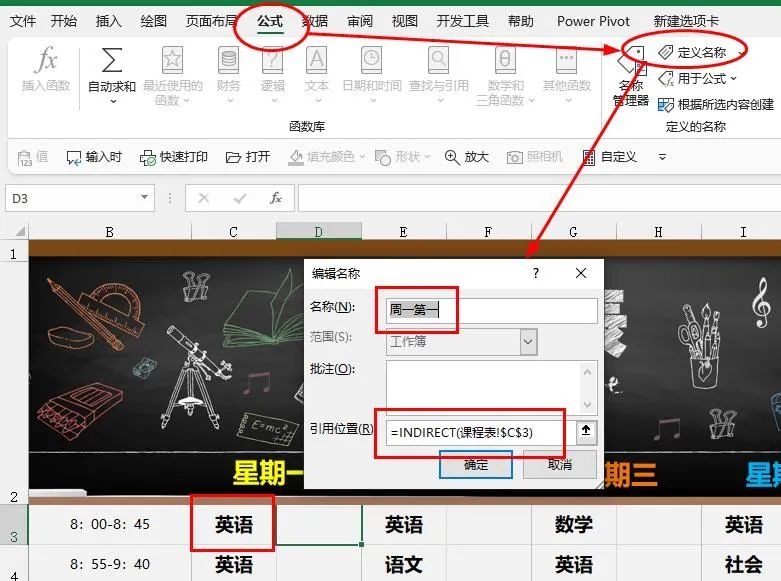Select row header 3
Image resolution: width=781 pixels, height=581 pixels.
14,525
